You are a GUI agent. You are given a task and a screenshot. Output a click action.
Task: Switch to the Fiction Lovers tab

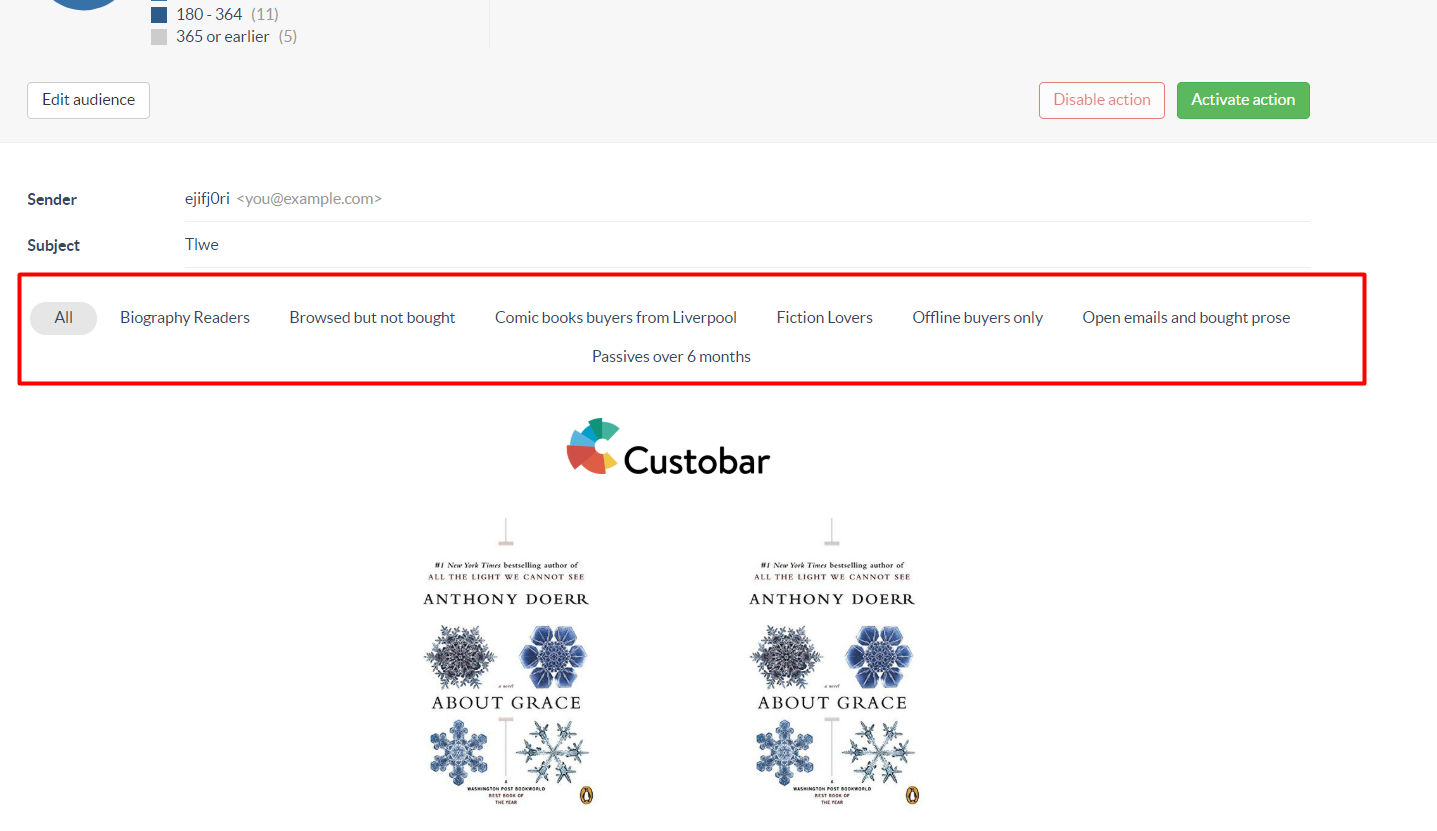click(x=824, y=318)
